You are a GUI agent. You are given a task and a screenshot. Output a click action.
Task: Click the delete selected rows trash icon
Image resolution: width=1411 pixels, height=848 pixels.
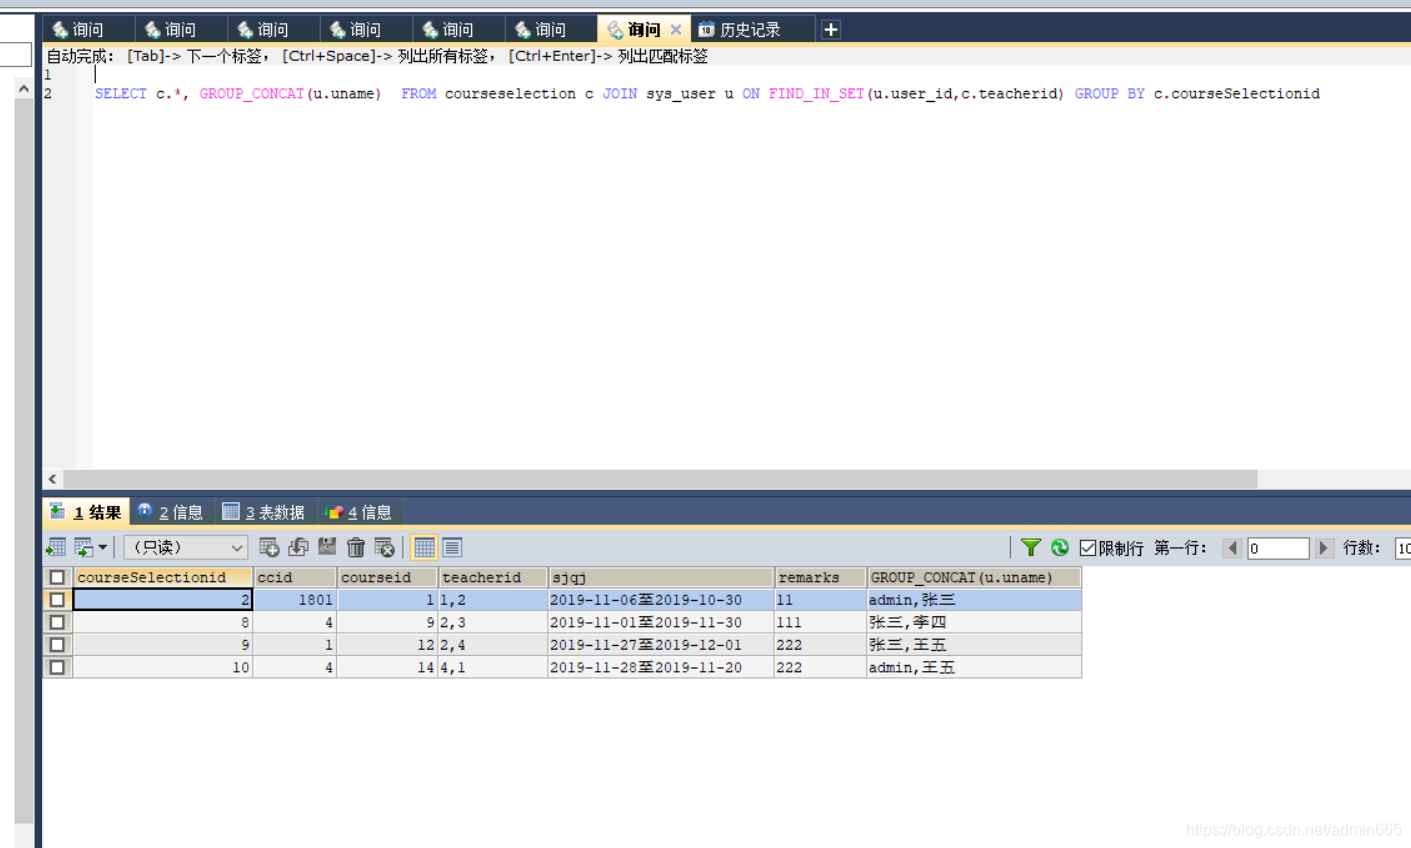[x=356, y=547]
